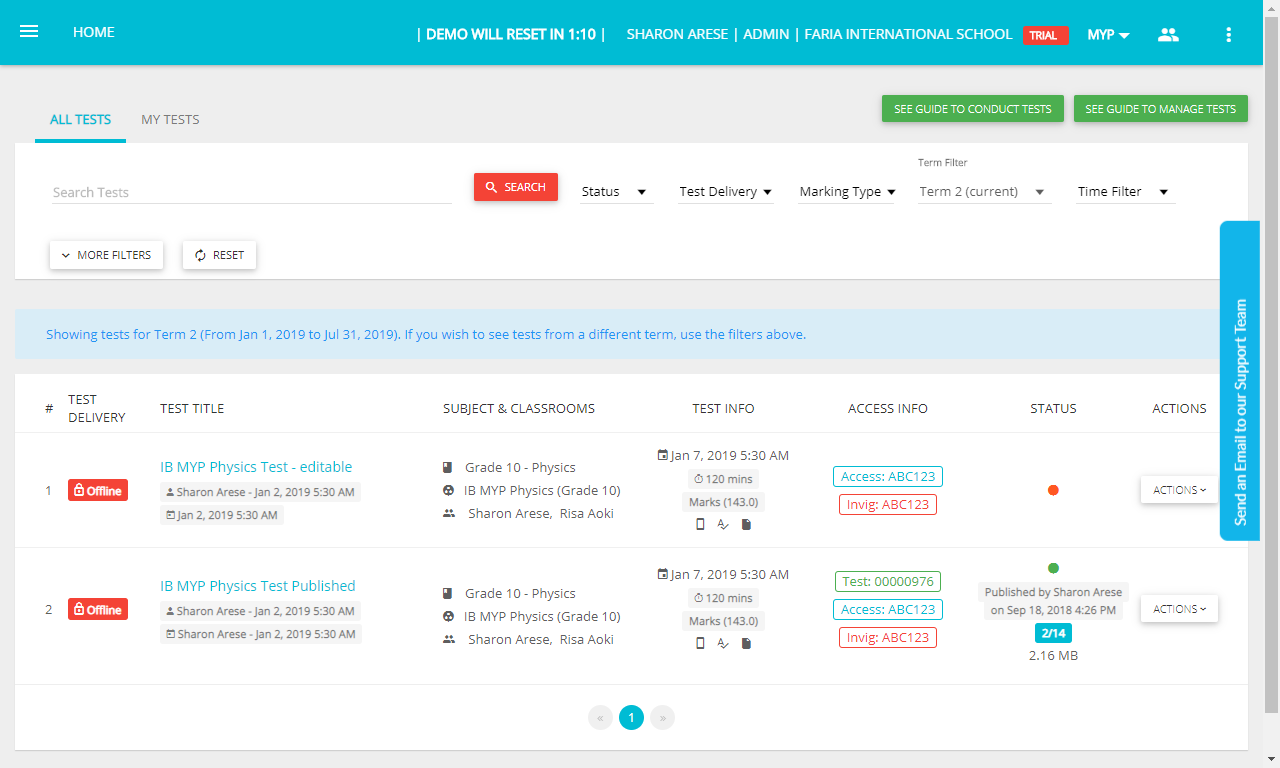Viewport: 1280px width, 768px height.
Task: Select the ALL TESTS tab
Action: coord(80,120)
